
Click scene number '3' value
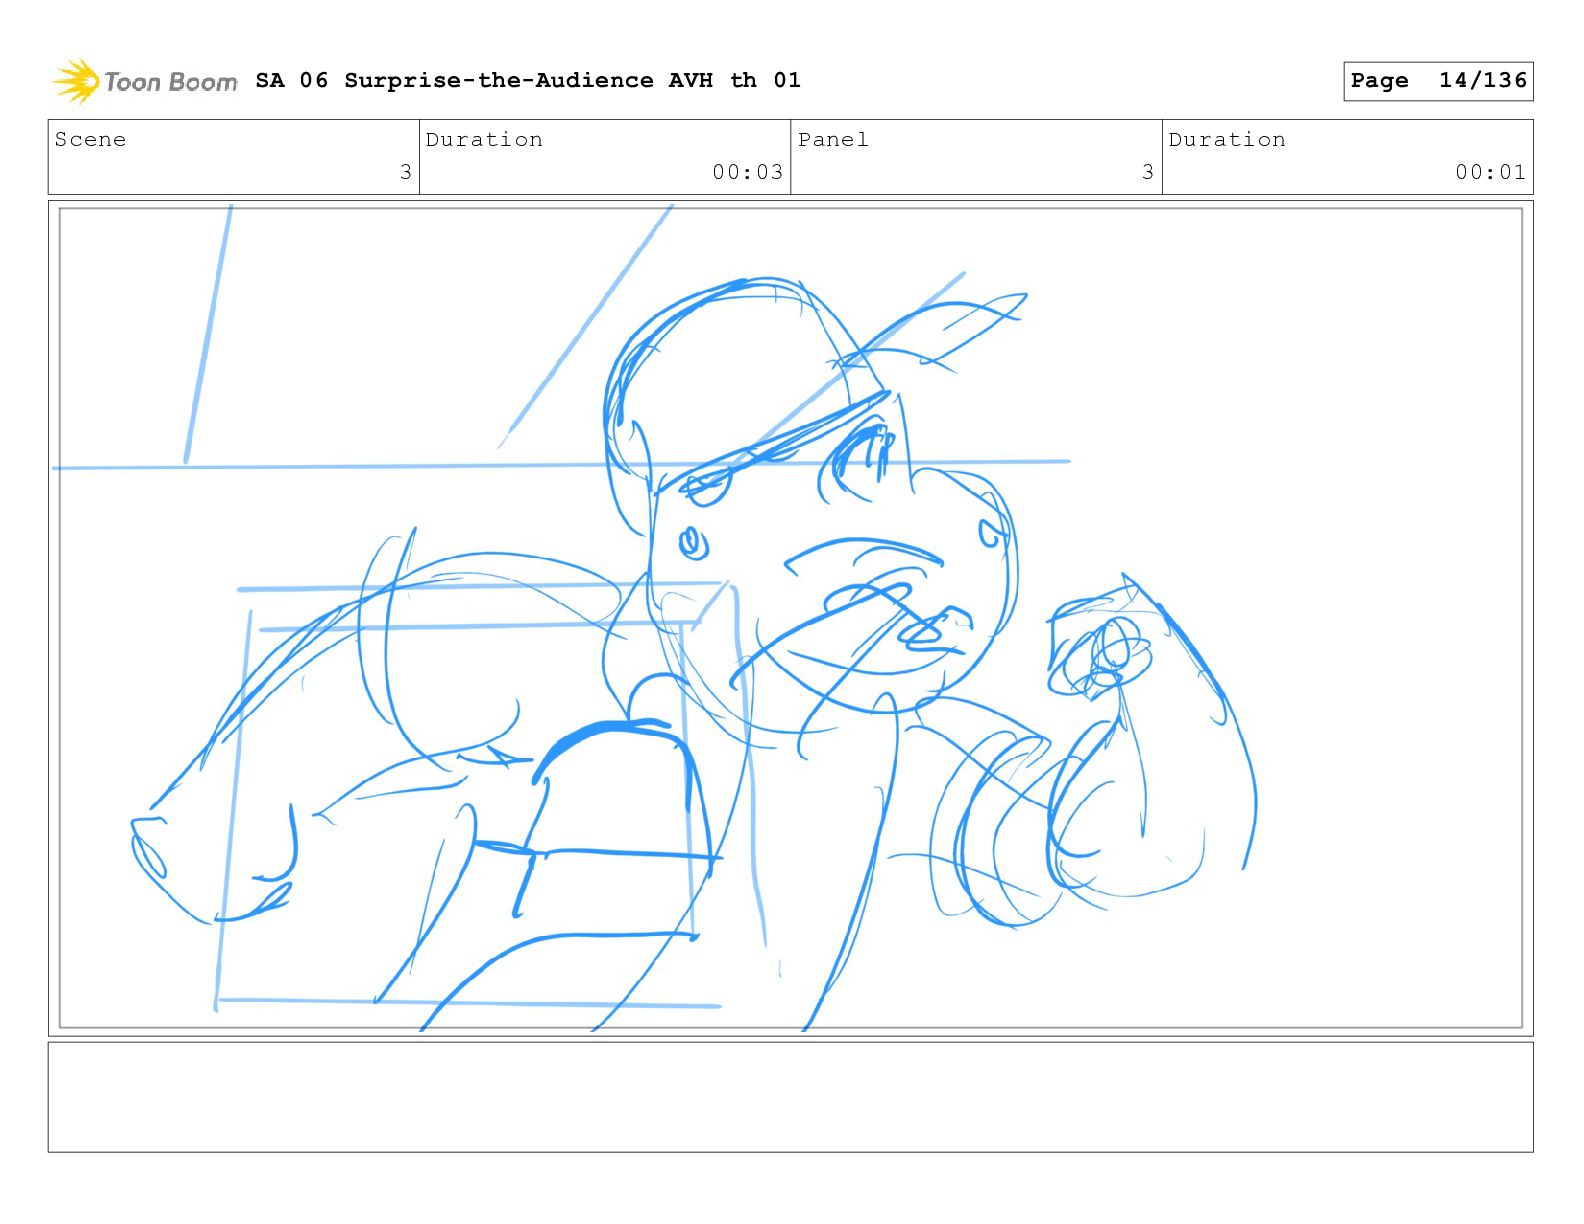(406, 172)
